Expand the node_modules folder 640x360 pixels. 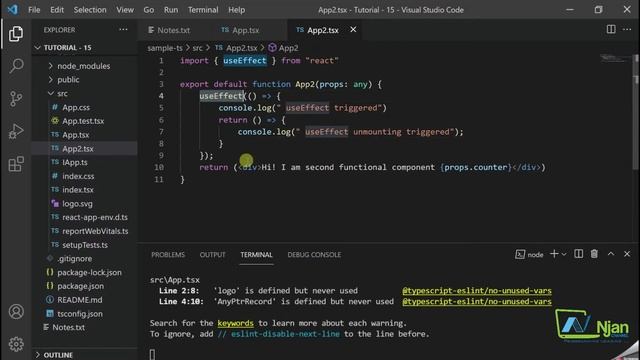84,66
